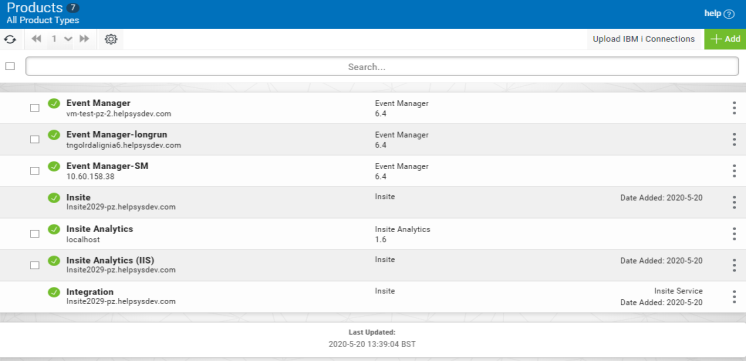Open kebab menu for Insite row
The image size is (746, 361).
click(x=734, y=202)
